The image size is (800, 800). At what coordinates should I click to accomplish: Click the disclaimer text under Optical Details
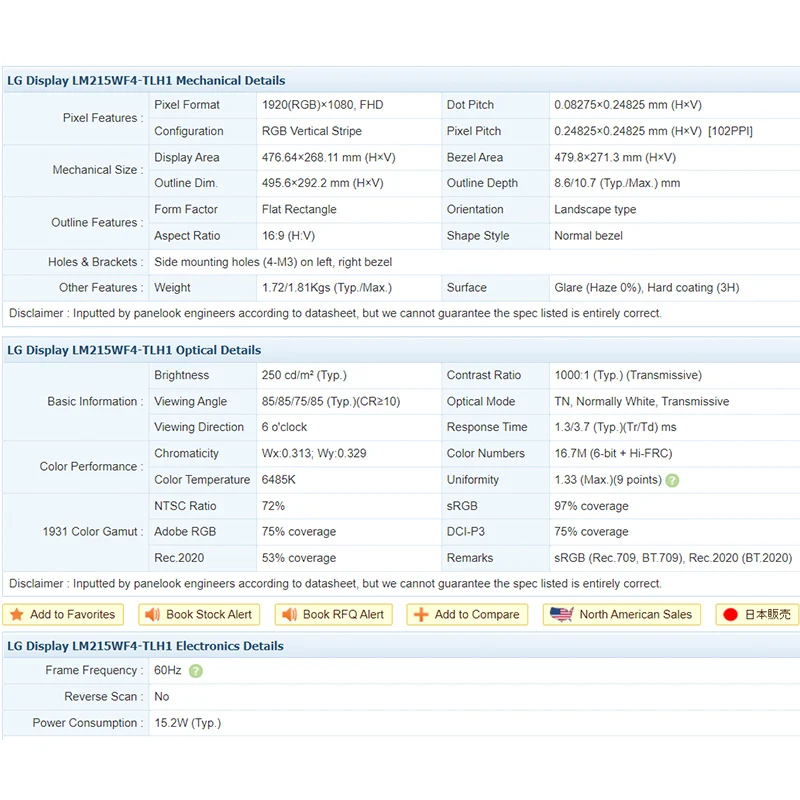tap(335, 584)
